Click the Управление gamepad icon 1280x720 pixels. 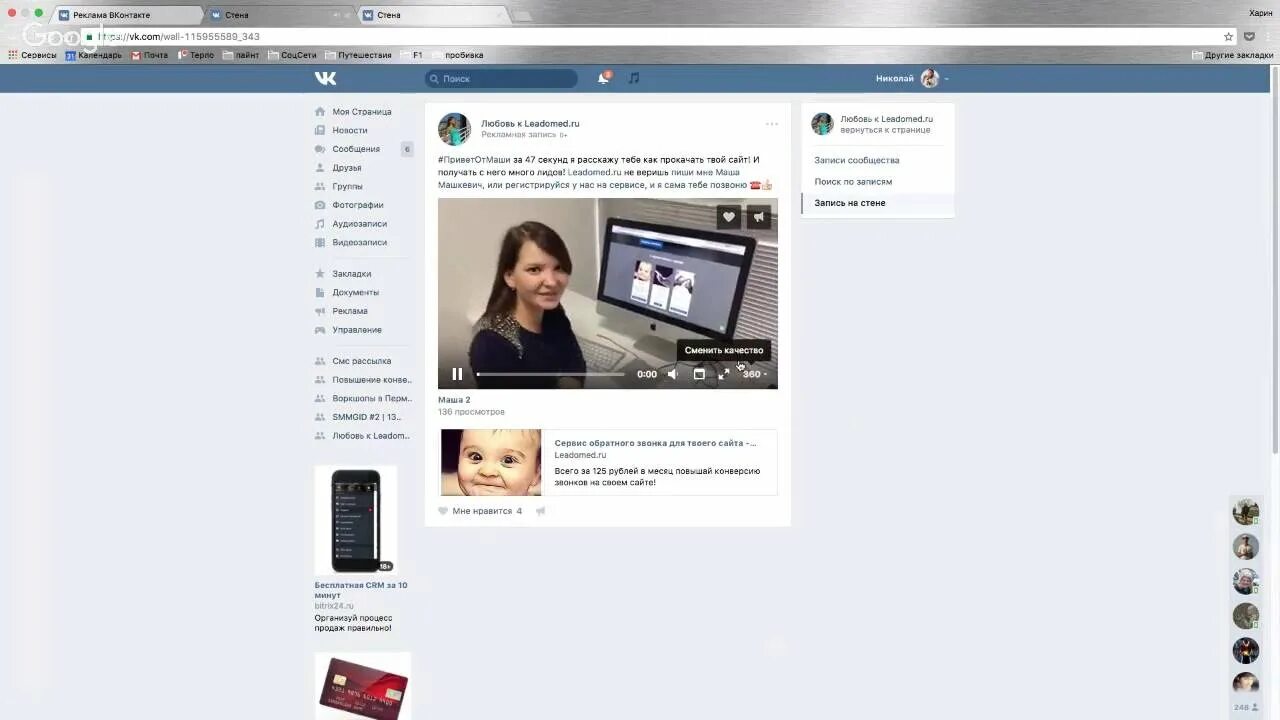[x=320, y=330]
